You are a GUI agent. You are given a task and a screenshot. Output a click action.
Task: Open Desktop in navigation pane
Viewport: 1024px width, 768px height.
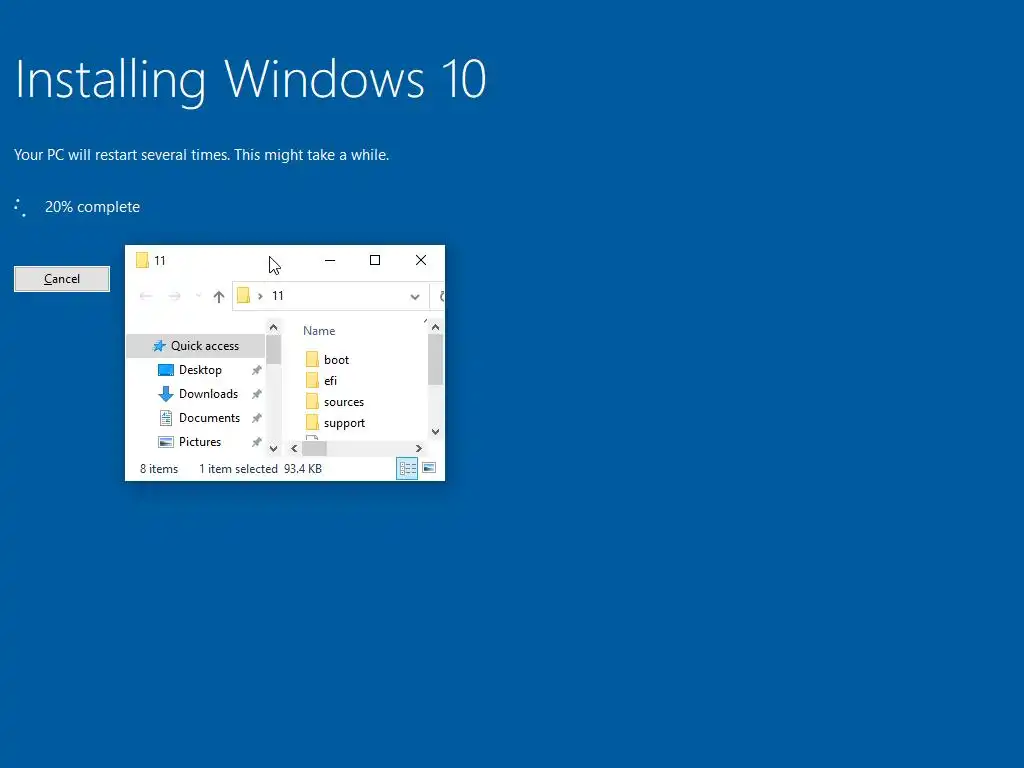(x=200, y=370)
